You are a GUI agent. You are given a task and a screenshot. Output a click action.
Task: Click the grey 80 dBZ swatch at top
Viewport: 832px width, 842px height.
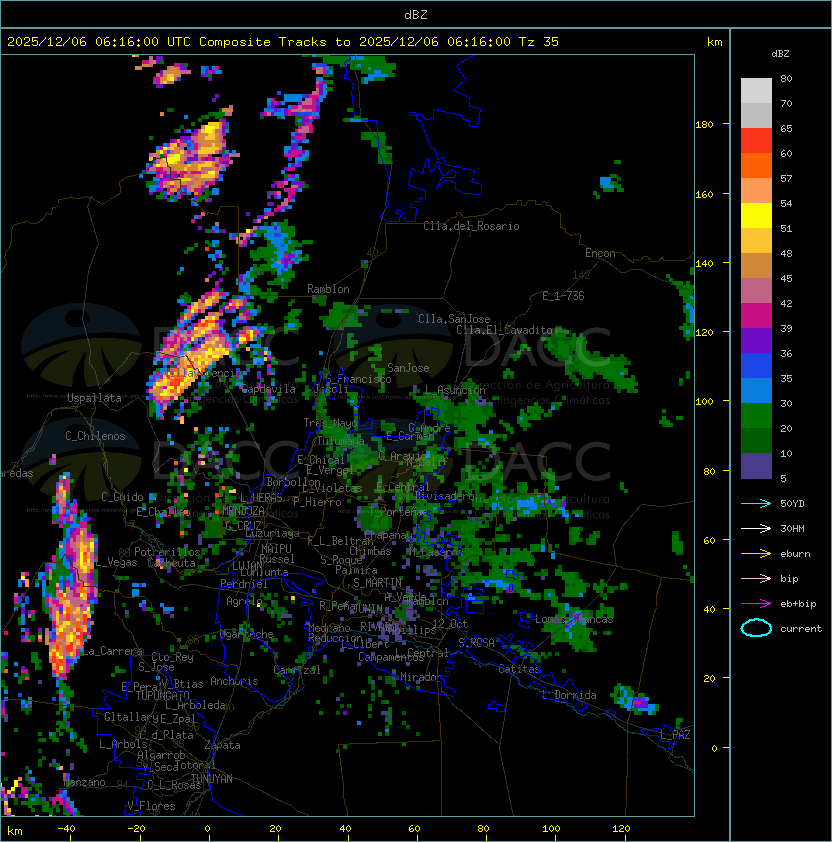(x=756, y=90)
